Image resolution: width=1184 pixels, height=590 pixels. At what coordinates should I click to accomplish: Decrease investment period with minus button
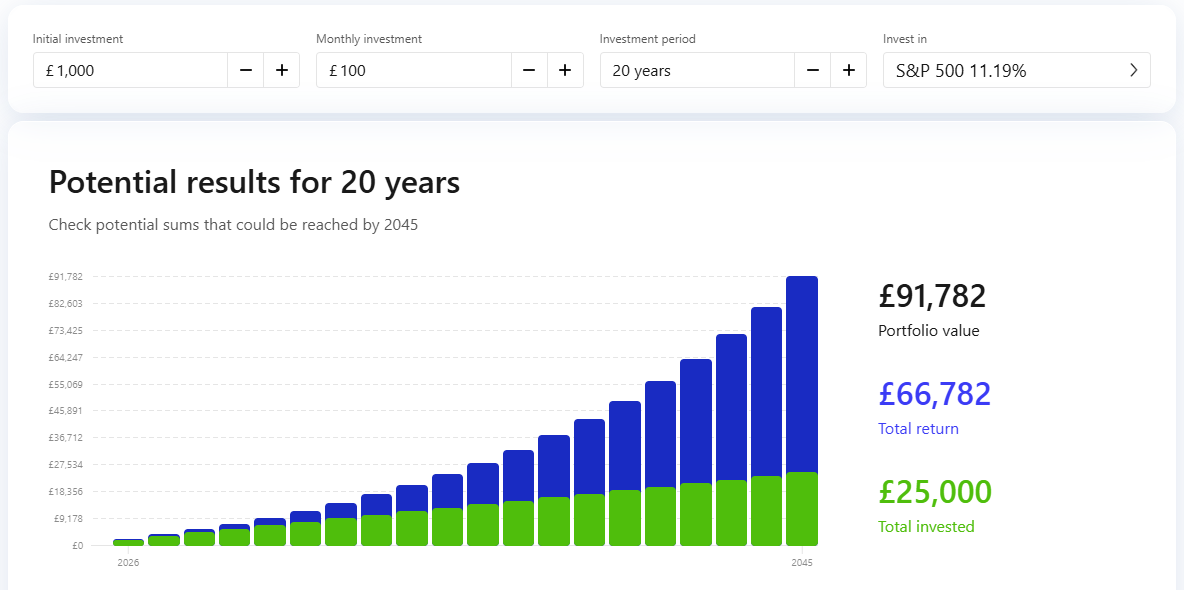coord(812,70)
